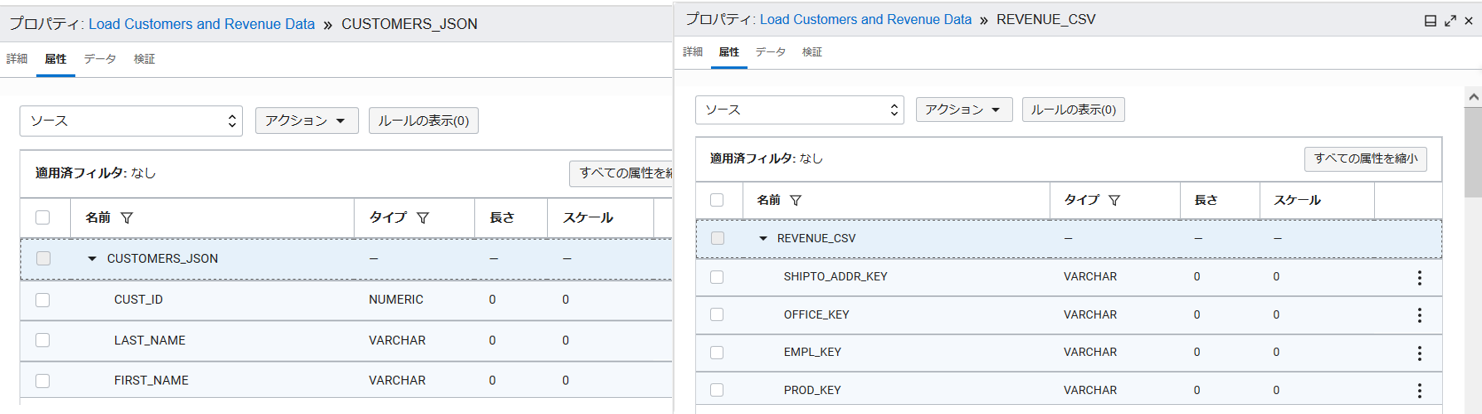Click filter icon beside right panel タイプ header
The width and height of the screenshot is (1482, 414).
pyautogui.click(x=1114, y=200)
